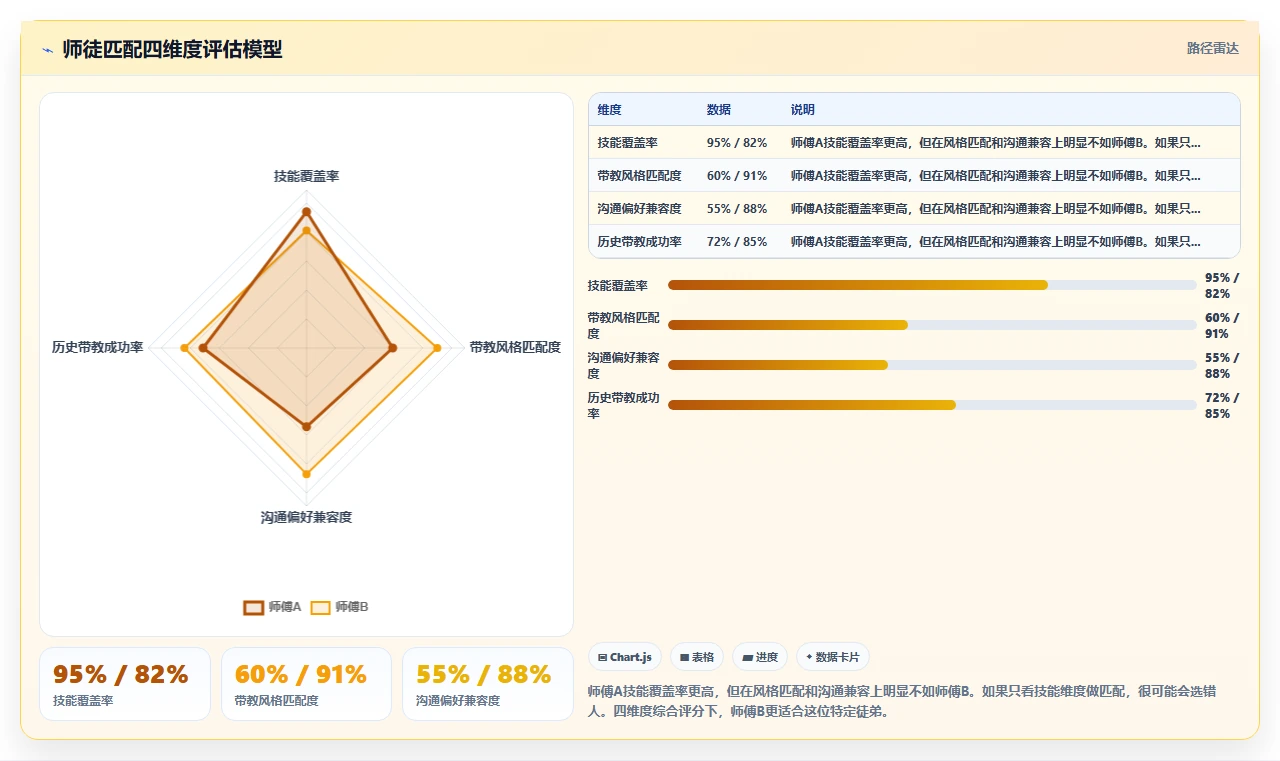Click 师傅B's right radar data point
This screenshot has height=761, width=1280.
pyautogui.click(x=437, y=348)
